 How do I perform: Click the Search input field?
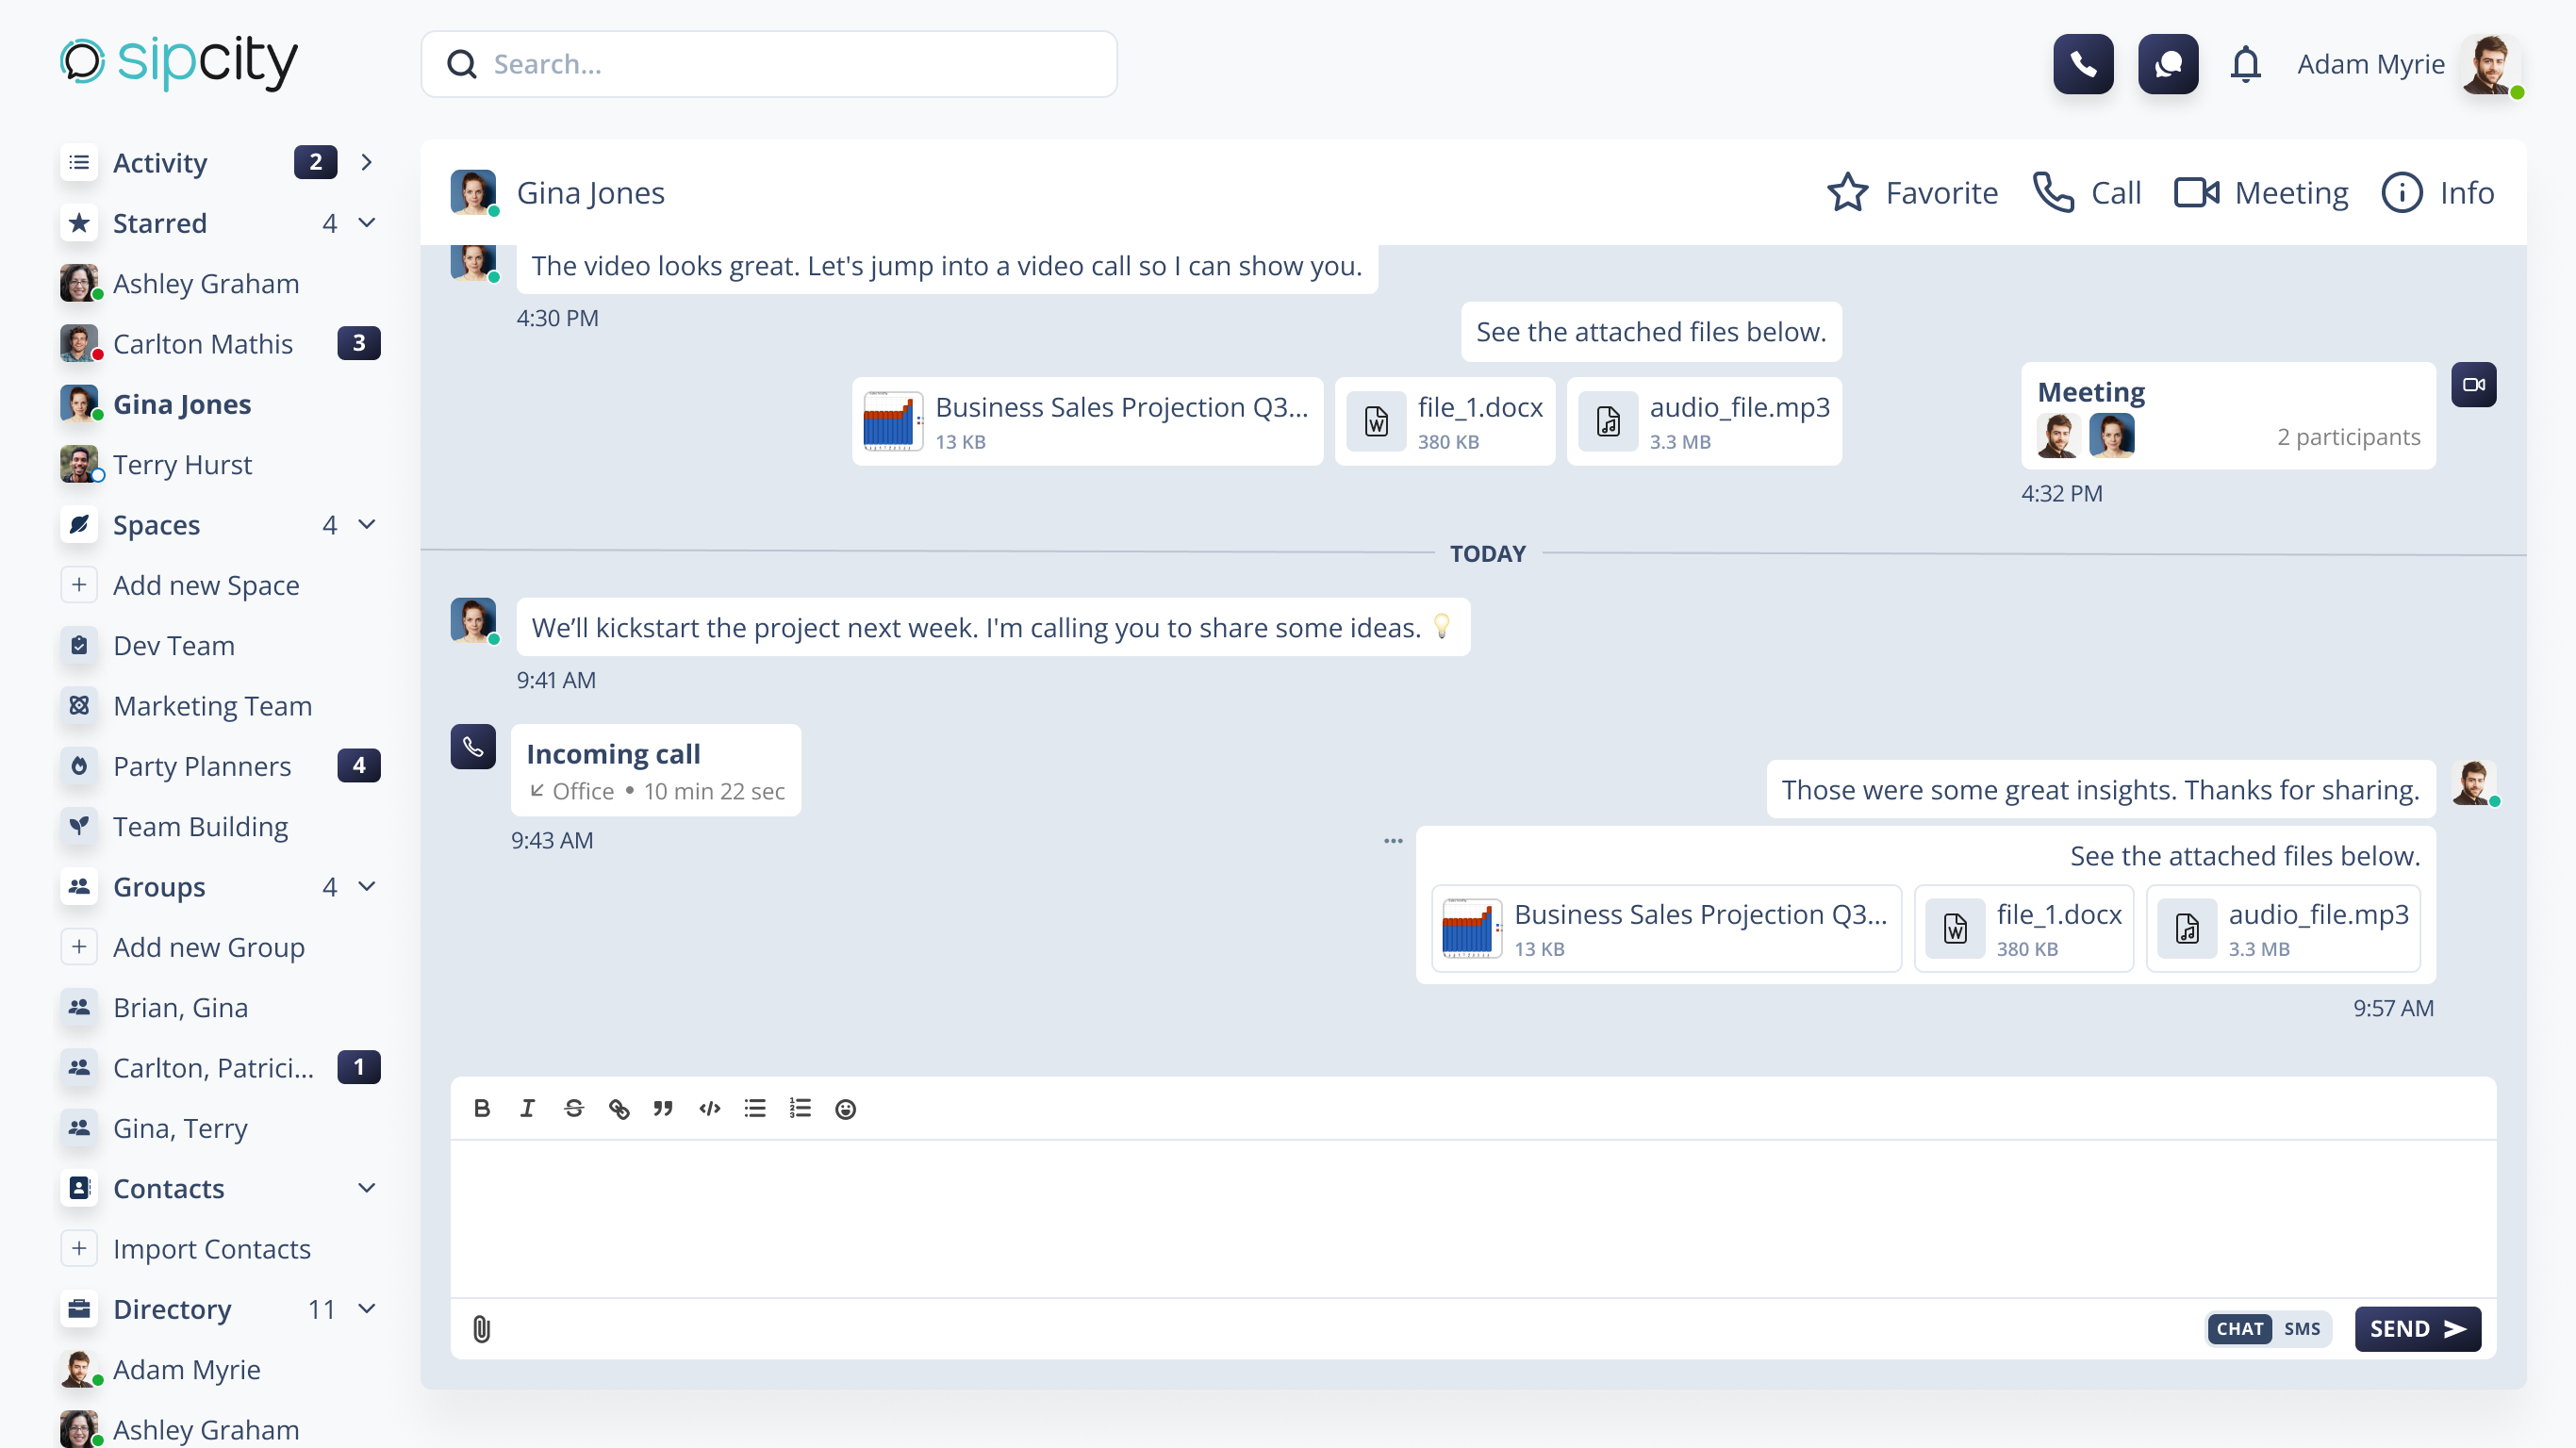pos(768,64)
